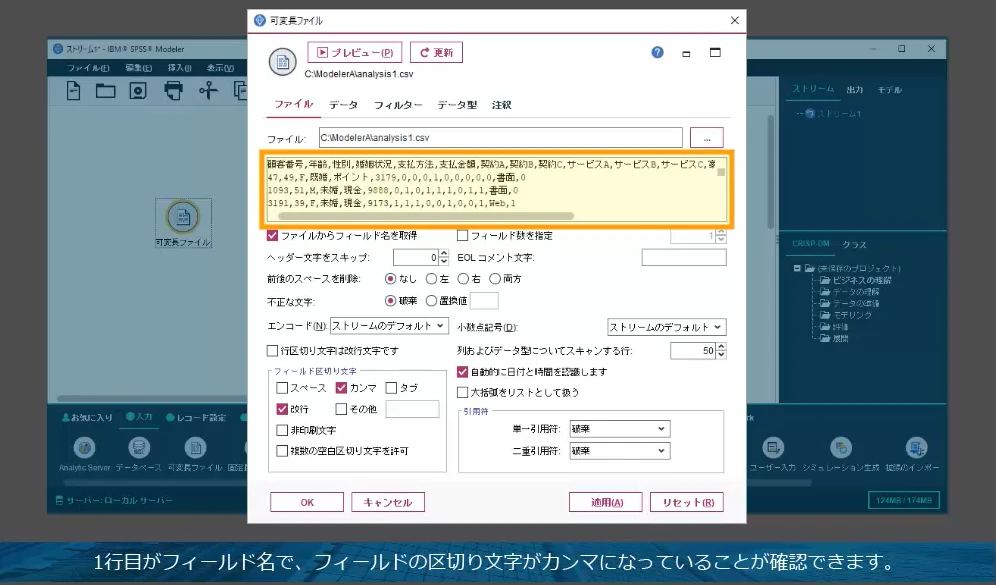Uncheck the カンマ delimiter checkbox

342,388
